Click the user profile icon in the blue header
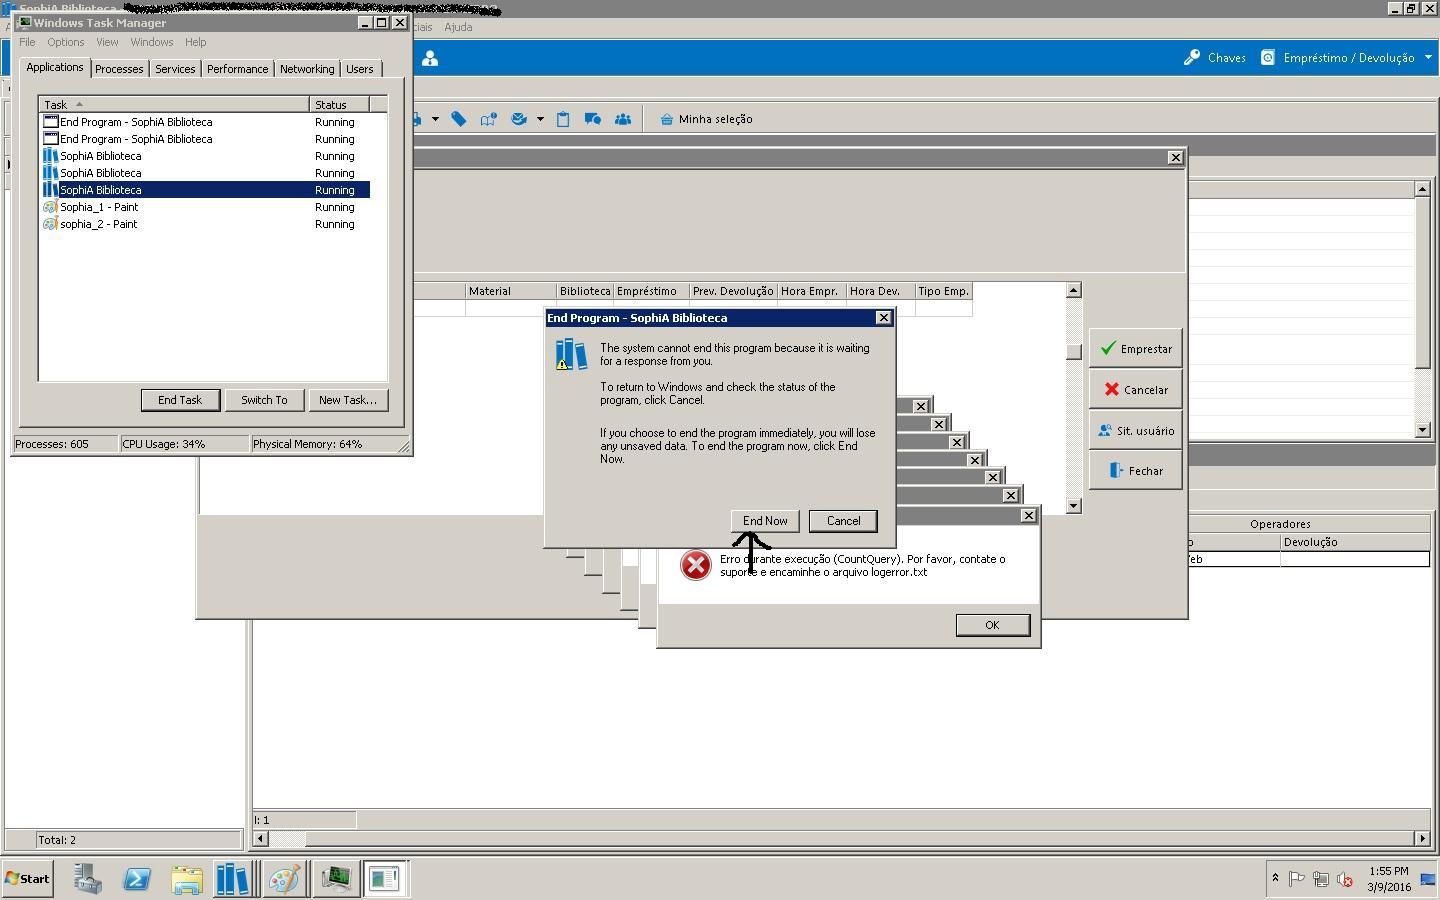The height and width of the screenshot is (900, 1440). tap(430, 59)
